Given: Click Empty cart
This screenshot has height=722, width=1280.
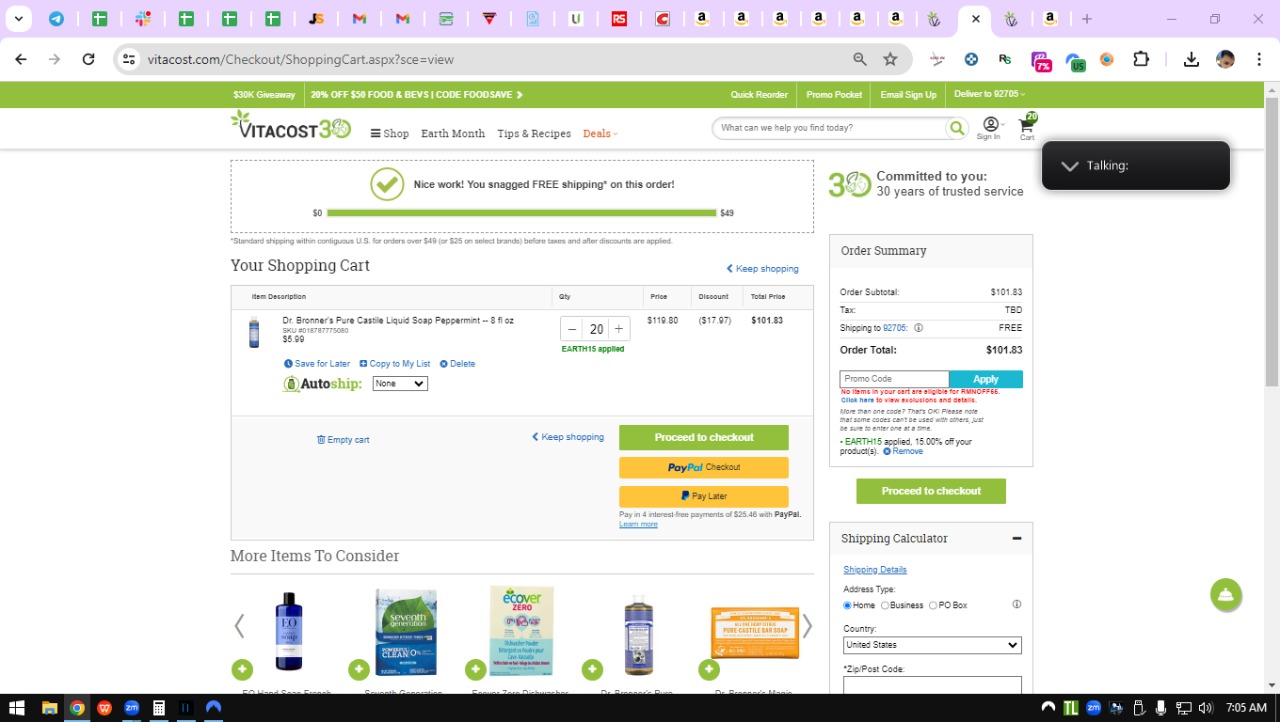Looking at the screenshot, I should (x=343, y=440).
